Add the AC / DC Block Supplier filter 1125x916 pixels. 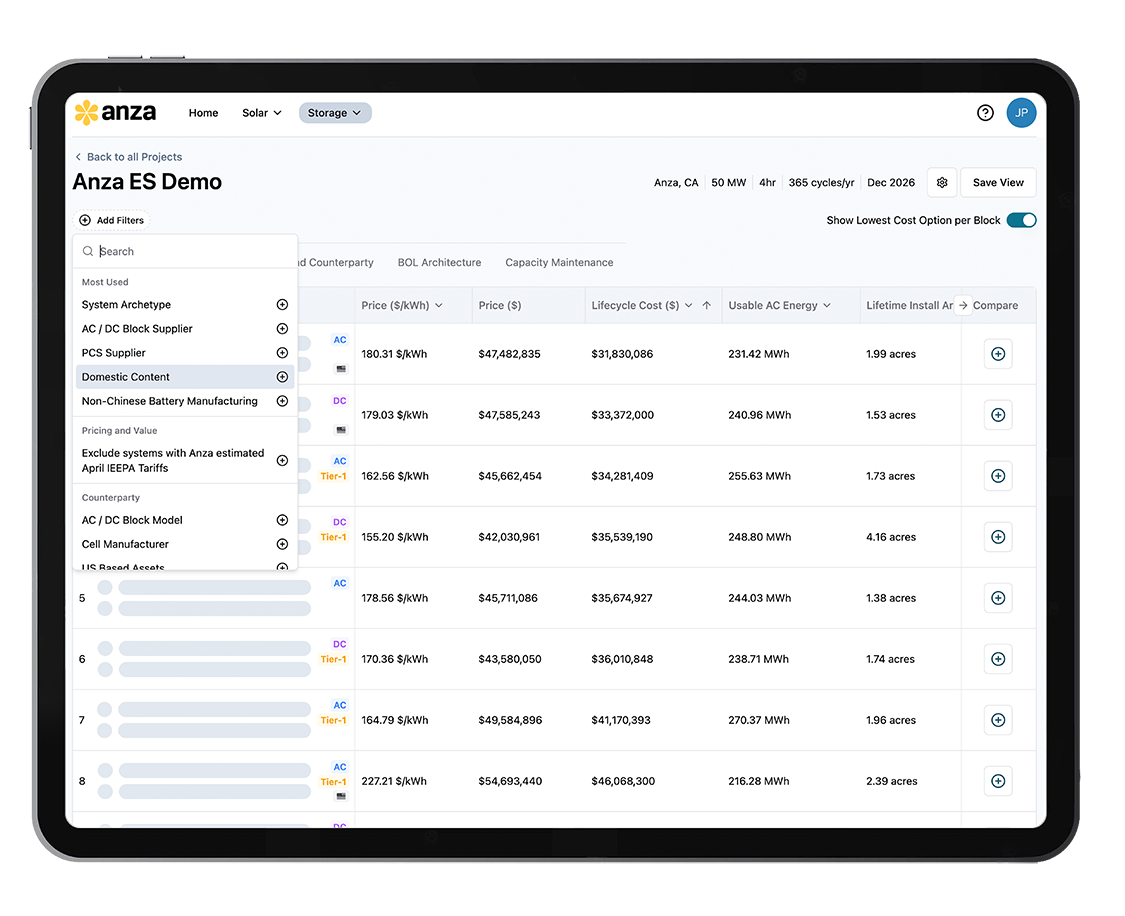point(283,329)
